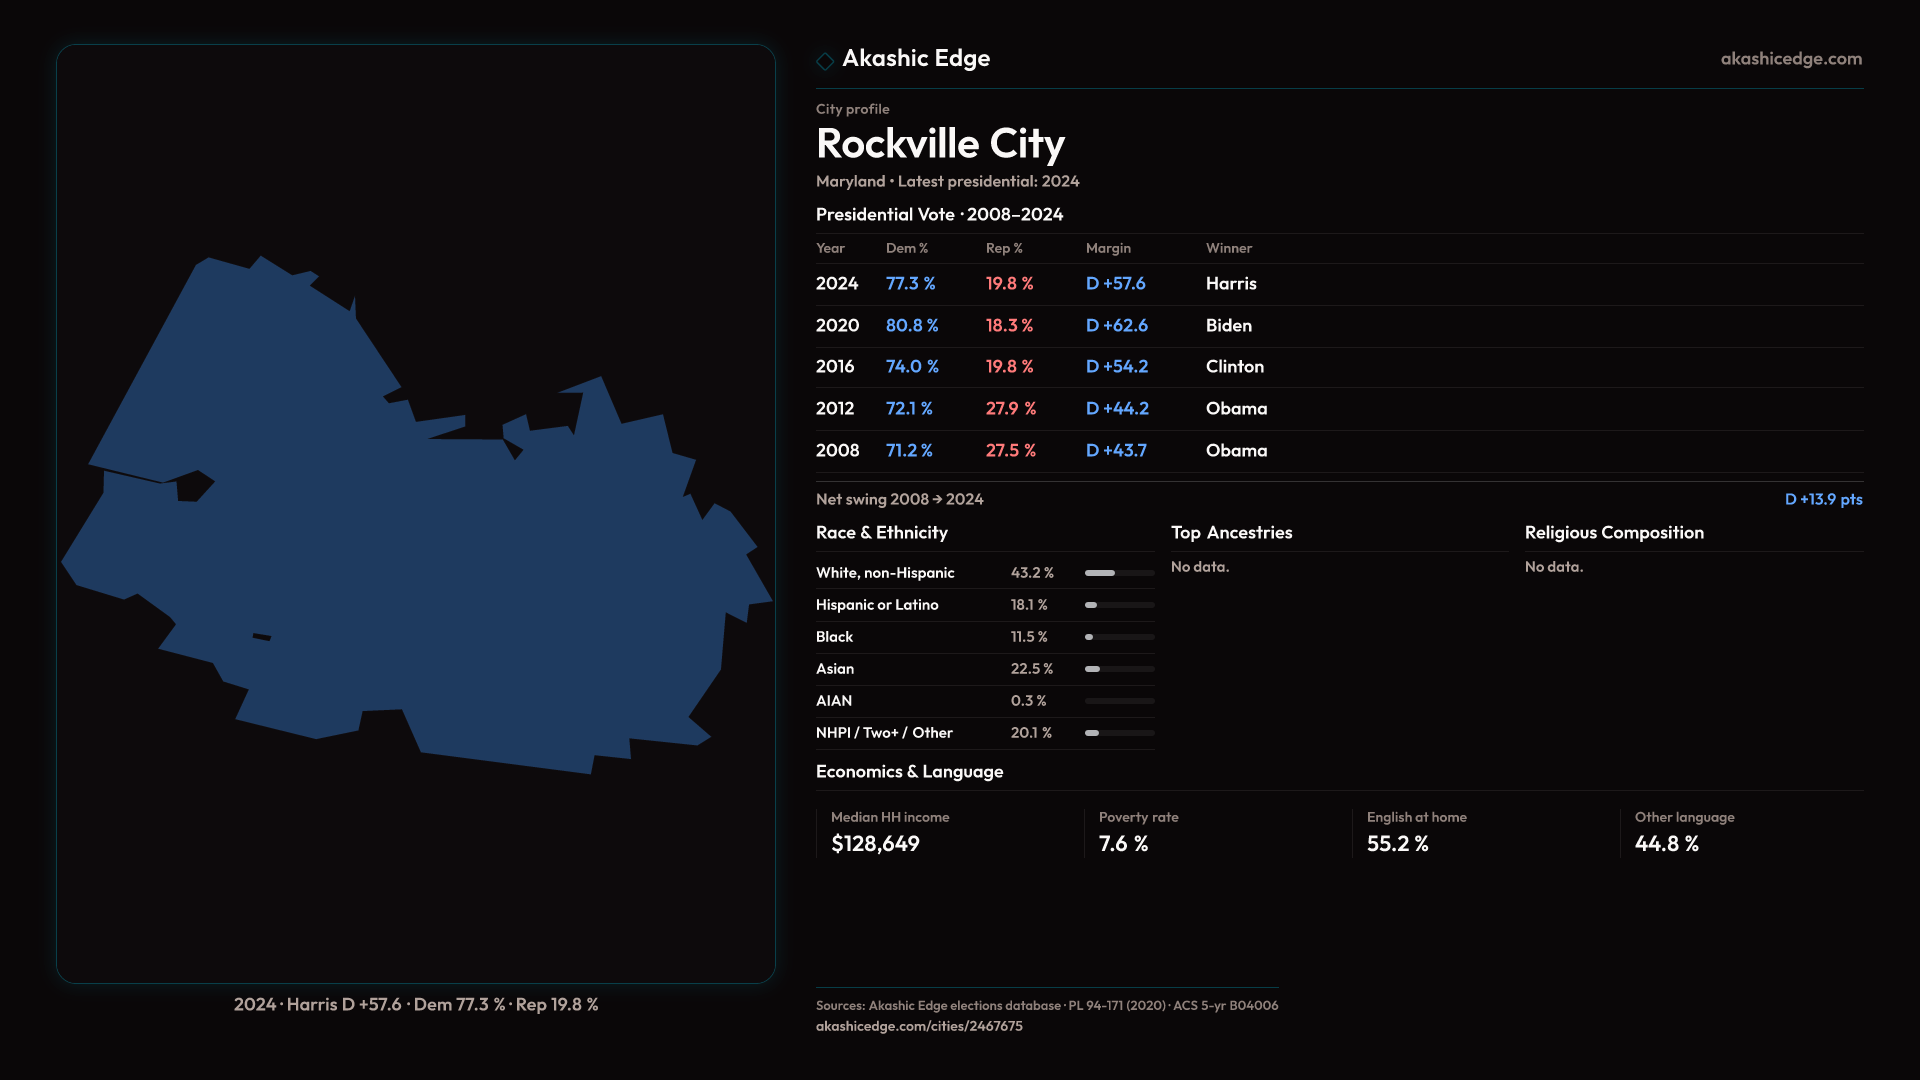Click the Akashic Edge diamond logo icon
The width and height of the screenshot is (1920, 1080).
click(x=825, y=61)
